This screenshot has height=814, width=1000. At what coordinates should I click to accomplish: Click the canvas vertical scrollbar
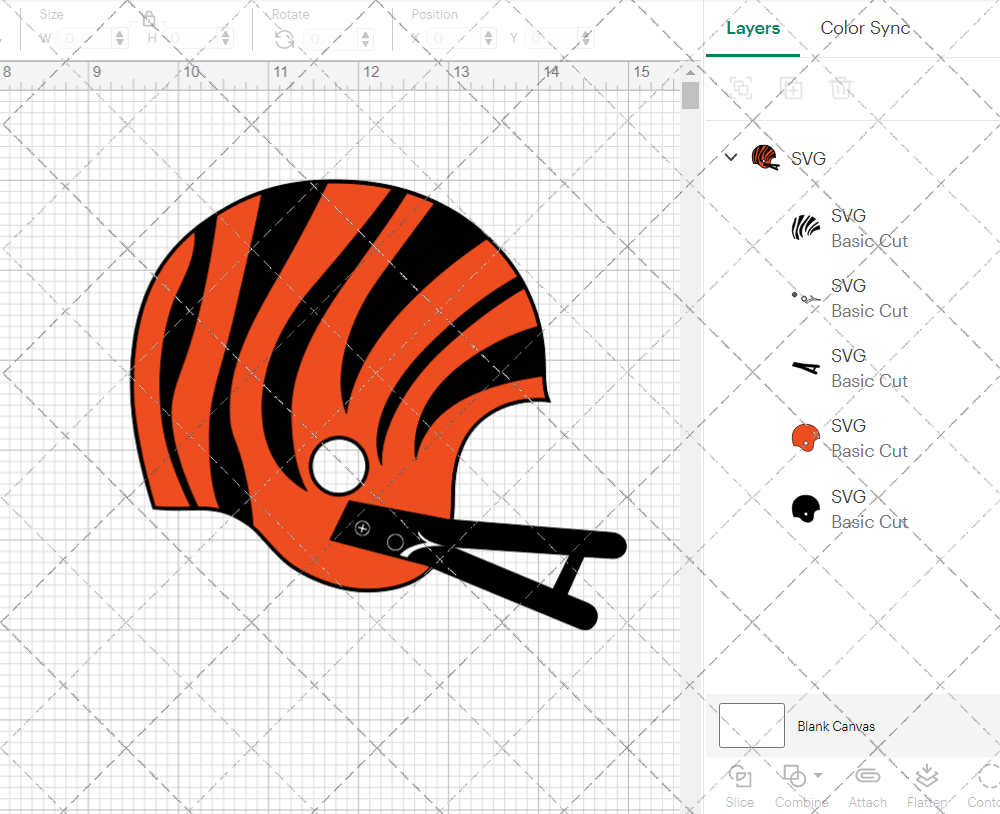coord(690,96)
